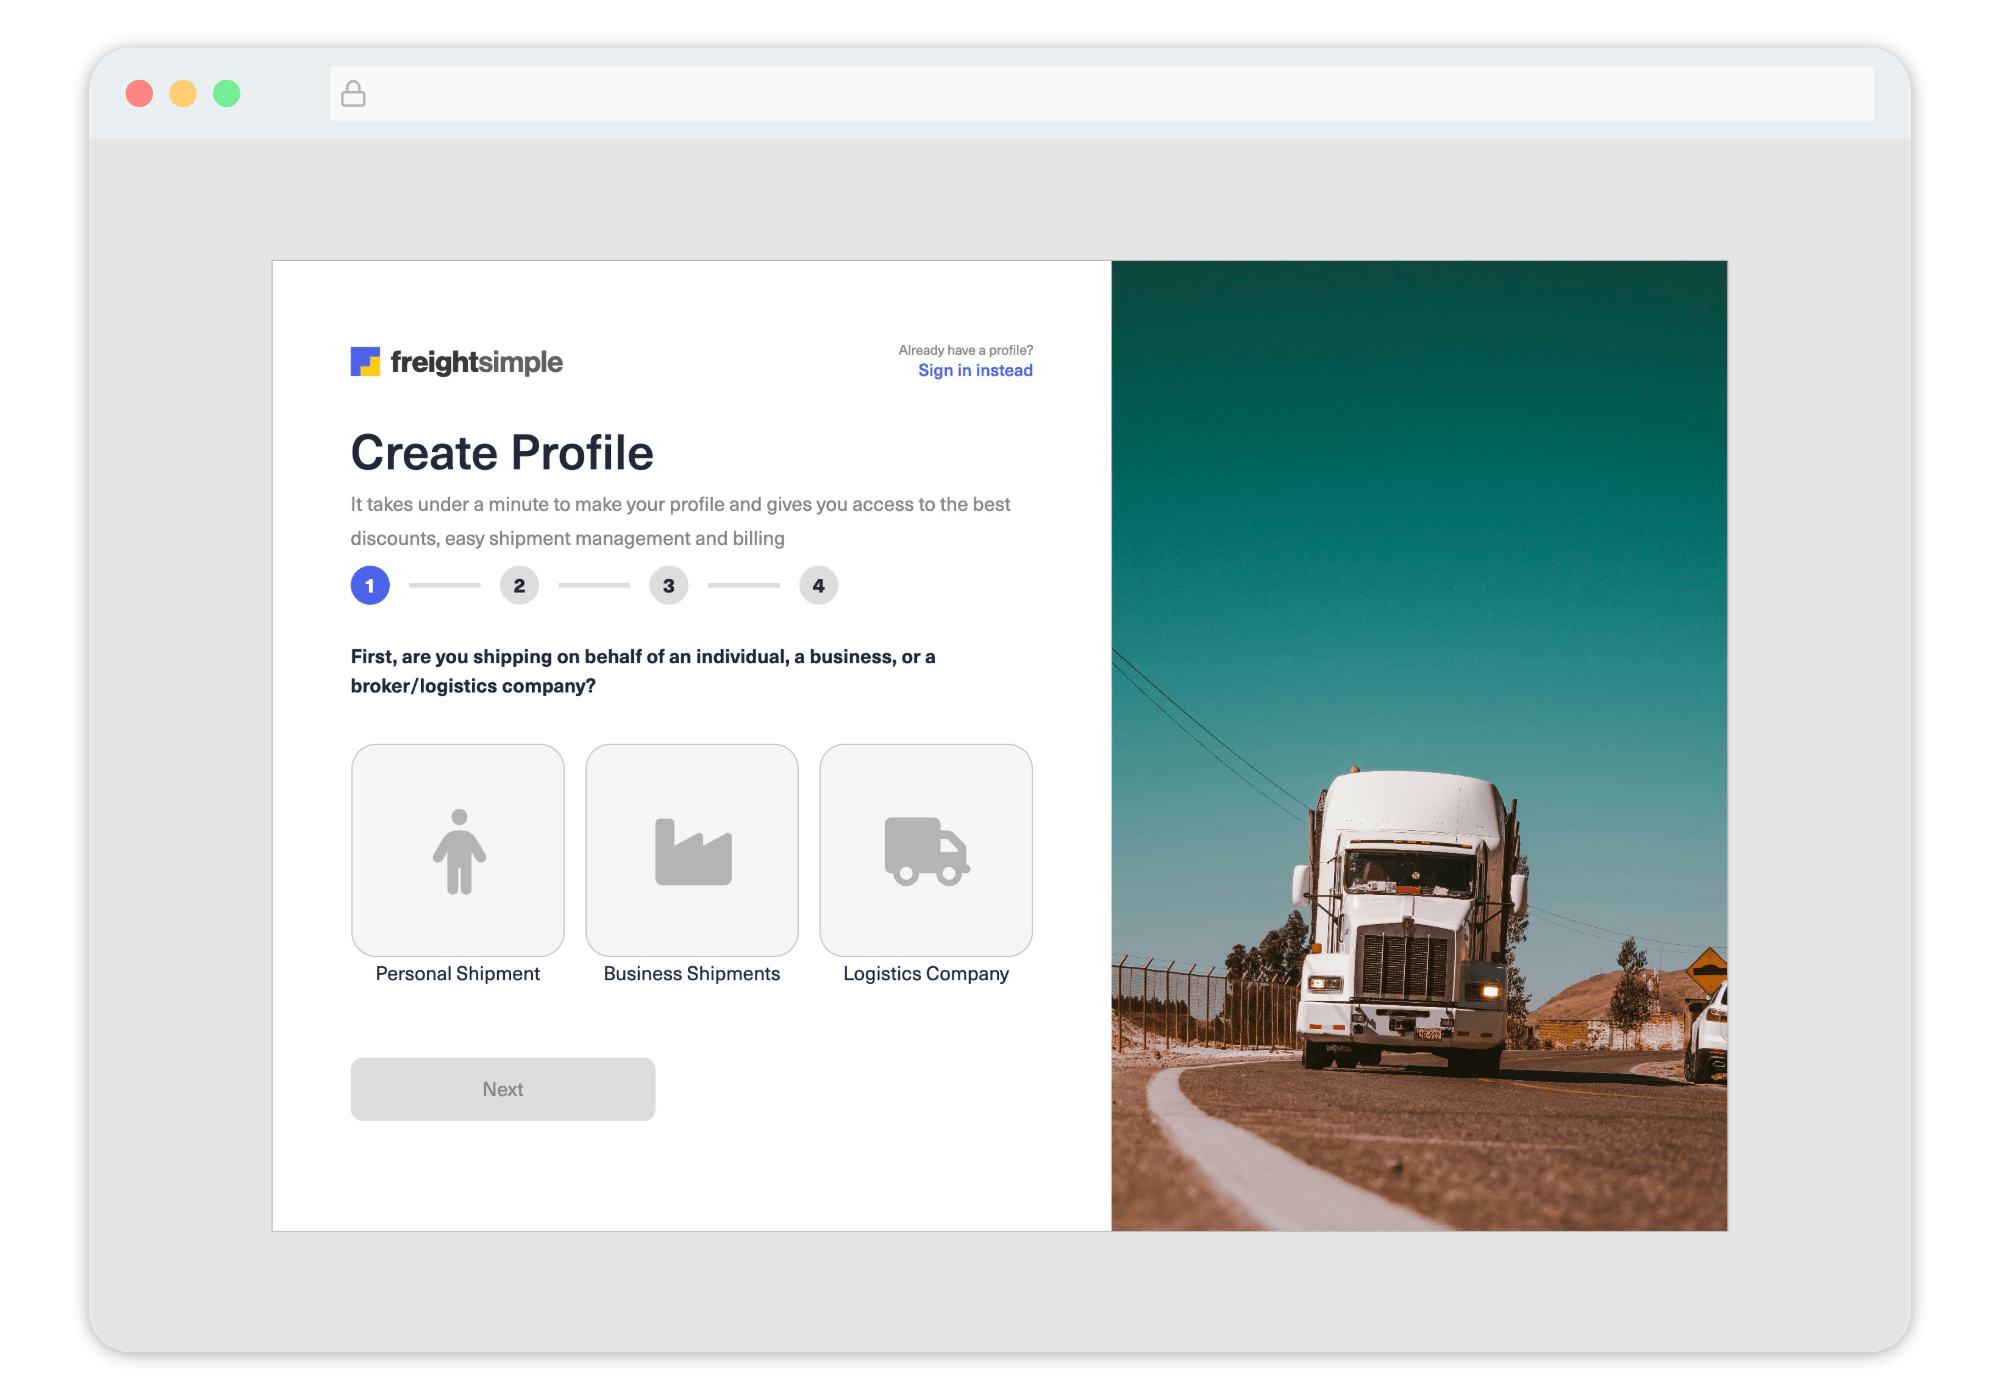Image resolution: width=2000 pixels, height=1400 pixels.
Task: Click the person icon for Personal Shipment
Action: 459,851
